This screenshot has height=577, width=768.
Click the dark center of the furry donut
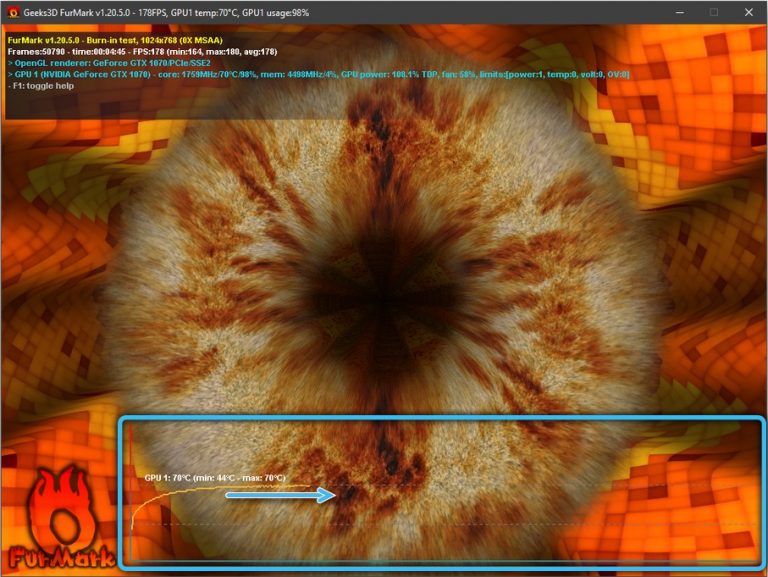coord(386,290)
